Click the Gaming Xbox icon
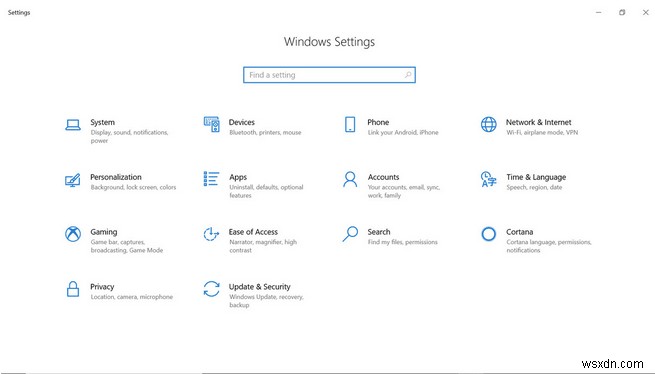 [73, 234]
